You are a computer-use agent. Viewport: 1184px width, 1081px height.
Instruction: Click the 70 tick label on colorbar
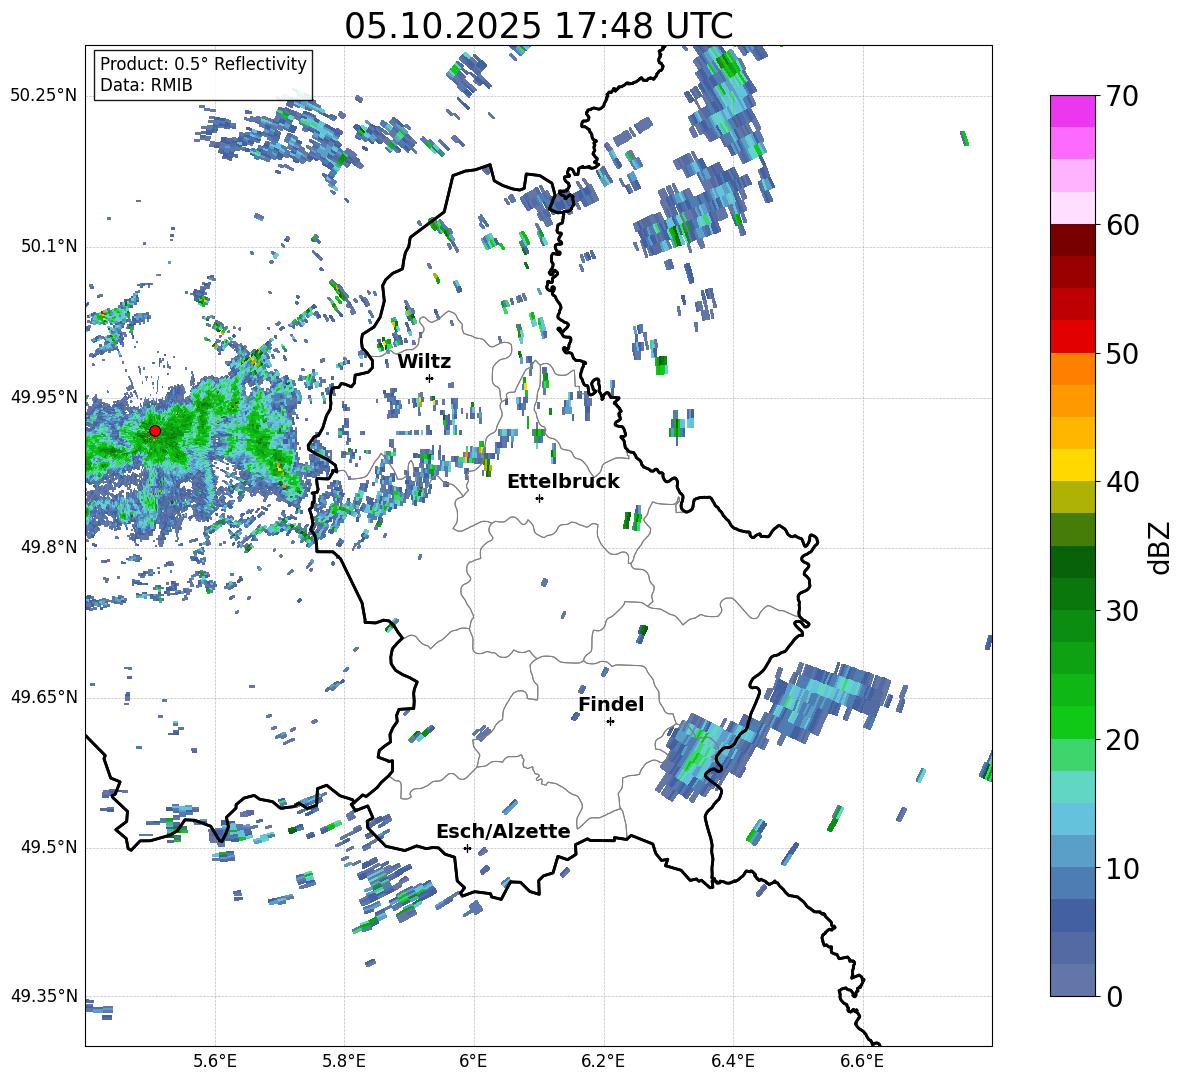[1121, 96]
